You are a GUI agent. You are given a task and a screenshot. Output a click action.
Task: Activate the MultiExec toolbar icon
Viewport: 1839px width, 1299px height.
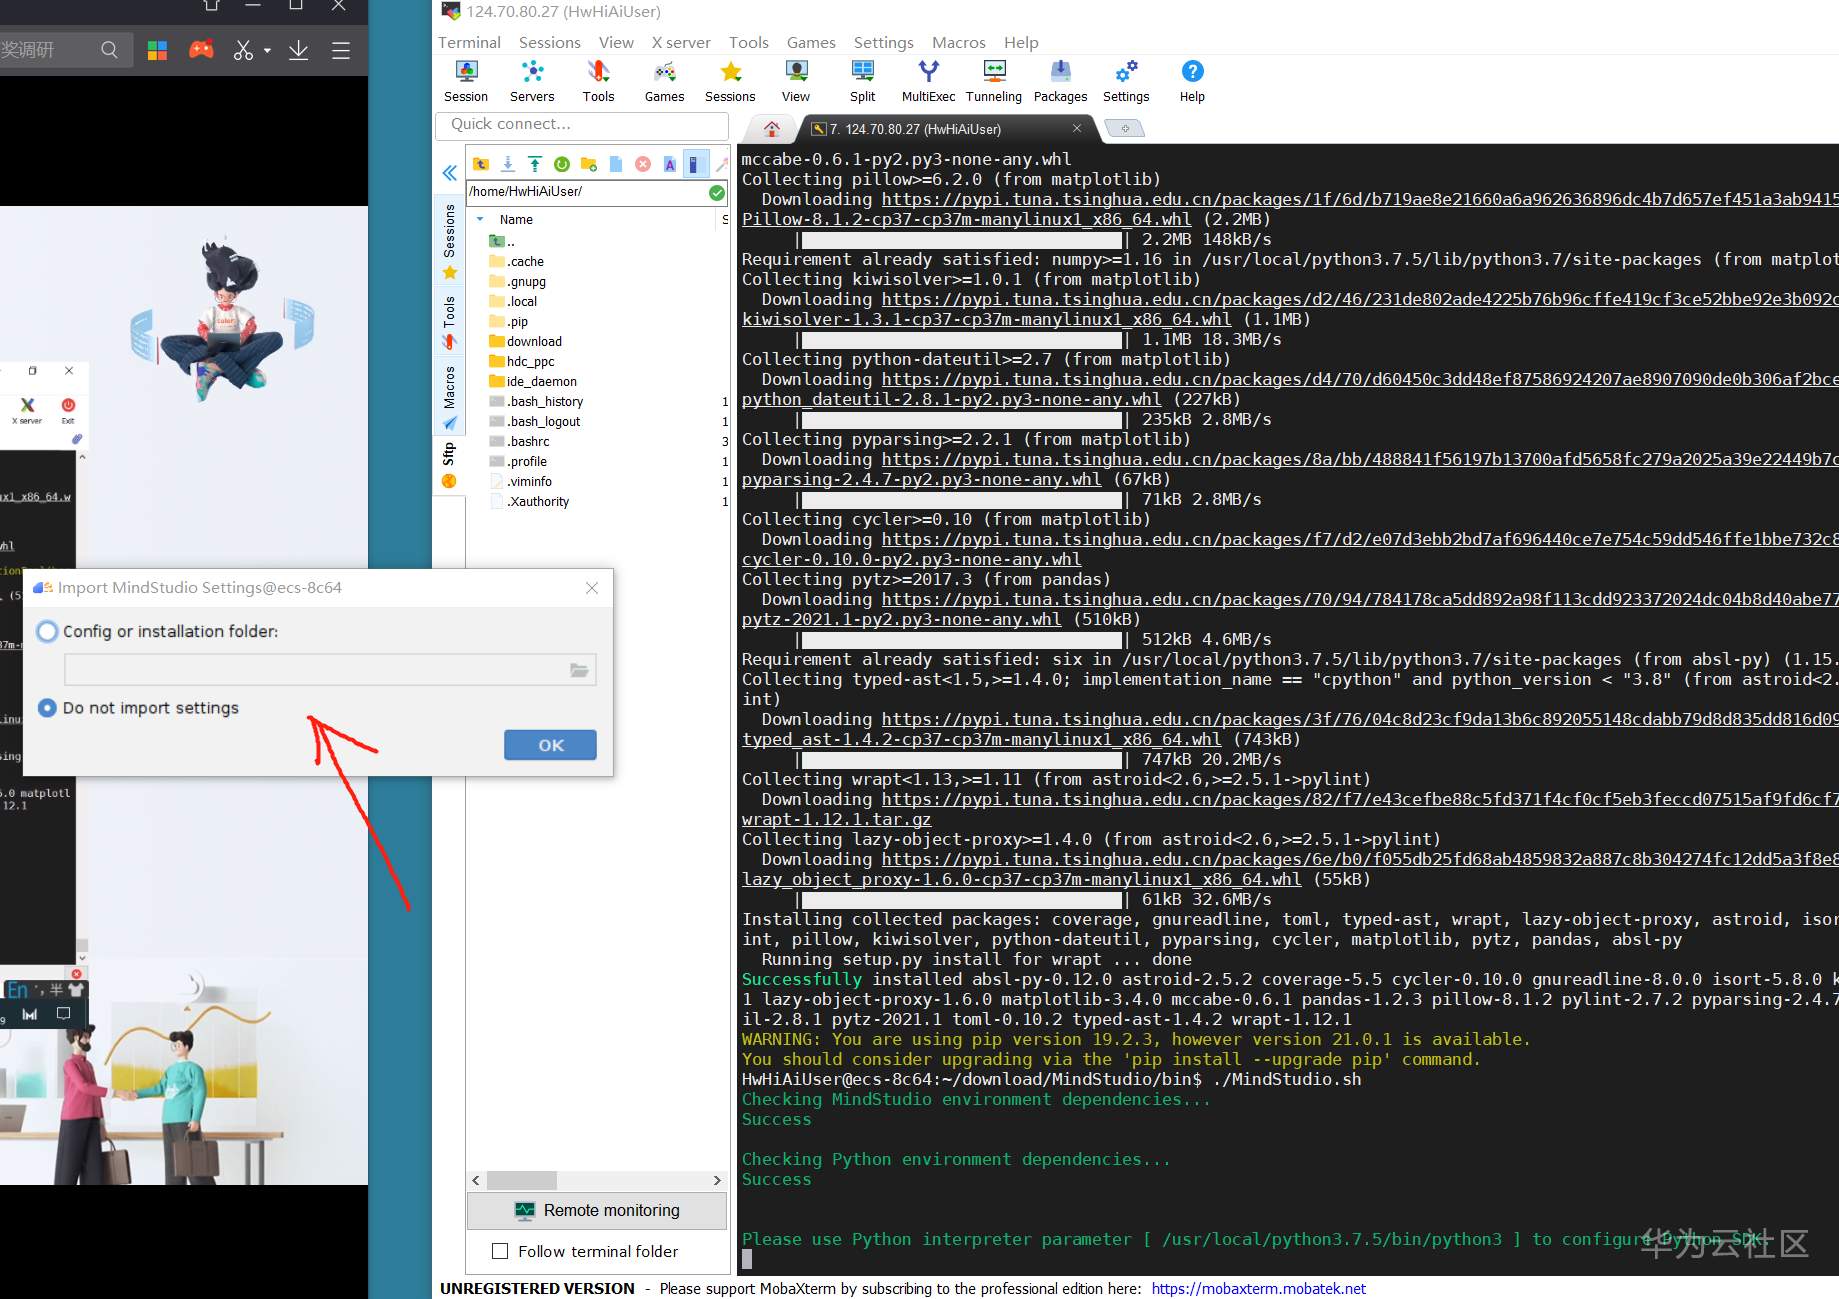pyautogui.click(x=928, y=81)
